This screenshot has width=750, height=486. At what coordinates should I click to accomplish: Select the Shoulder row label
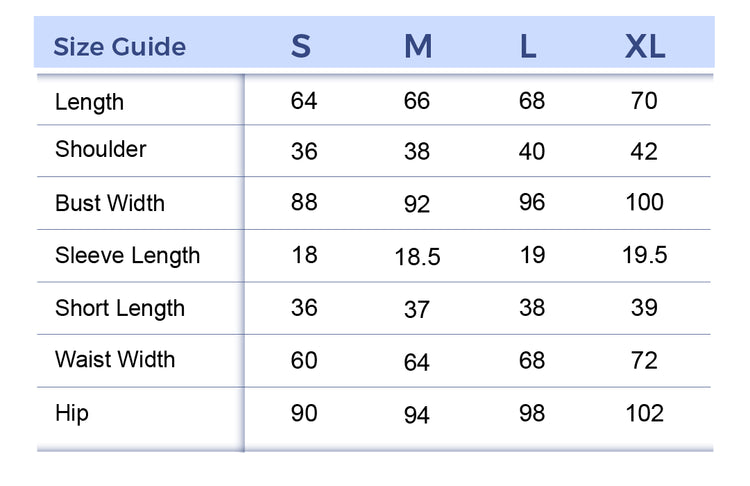pos(100,149)
